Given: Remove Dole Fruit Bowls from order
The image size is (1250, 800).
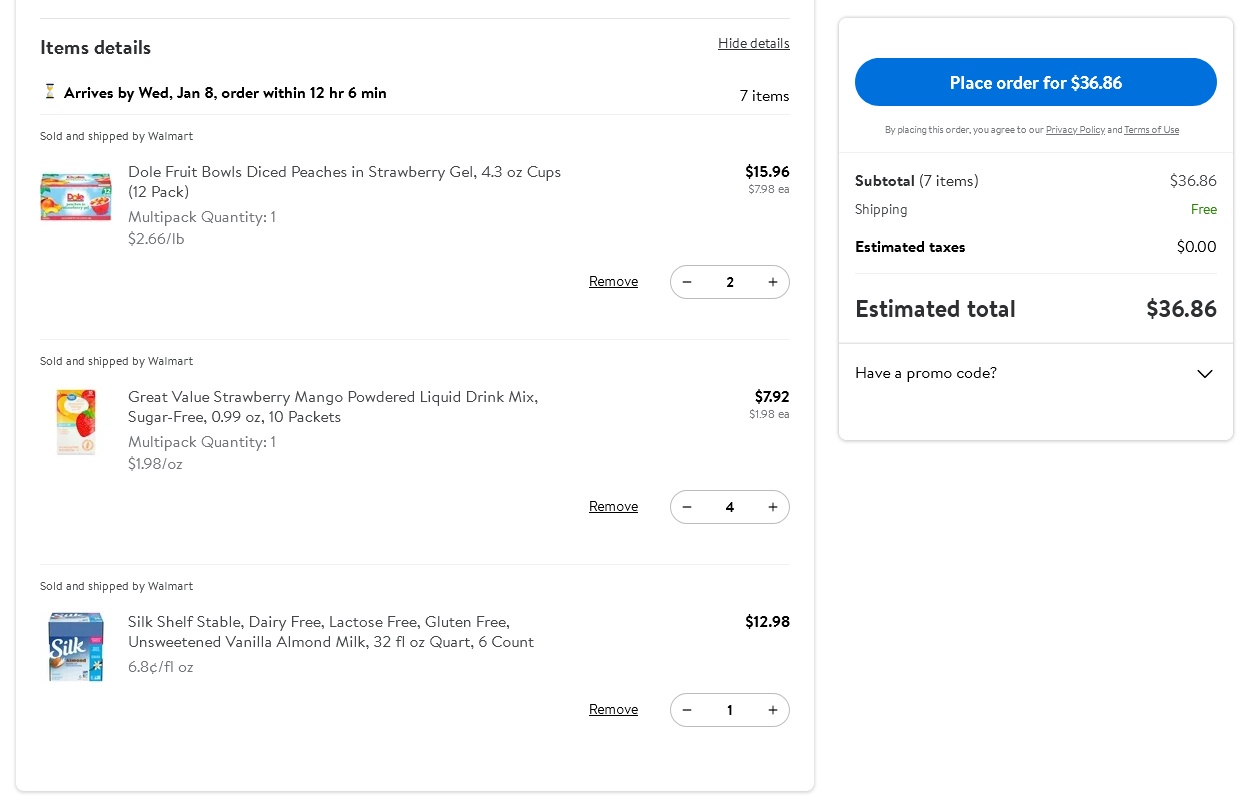Looking at the screenshot, I should point(613,282).
